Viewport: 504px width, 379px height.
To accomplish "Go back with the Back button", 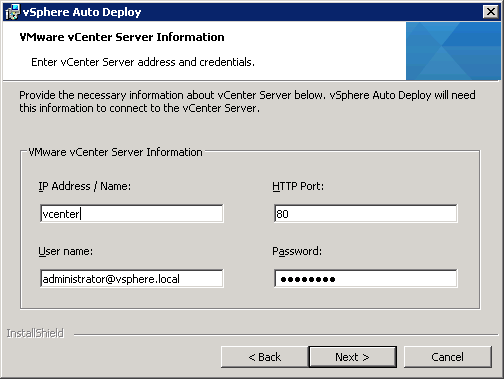I will point(265,357).
